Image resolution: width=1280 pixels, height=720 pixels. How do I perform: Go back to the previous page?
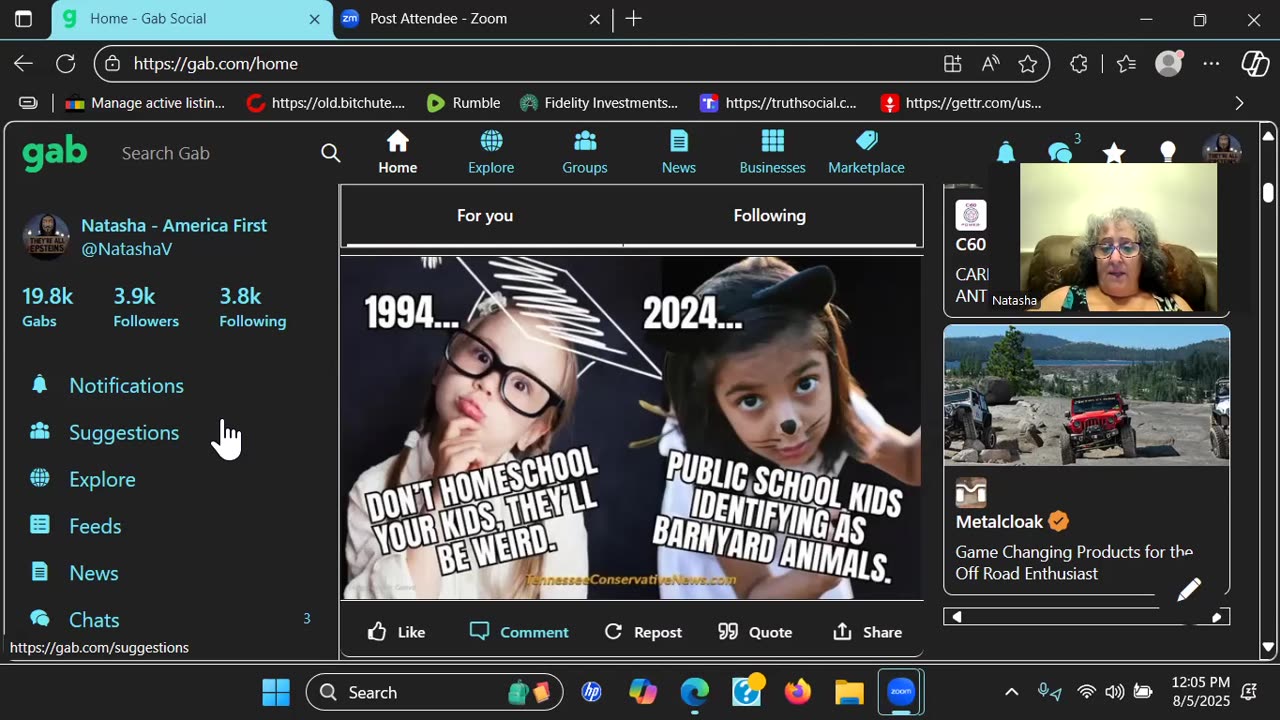click(x=23, y=64)
